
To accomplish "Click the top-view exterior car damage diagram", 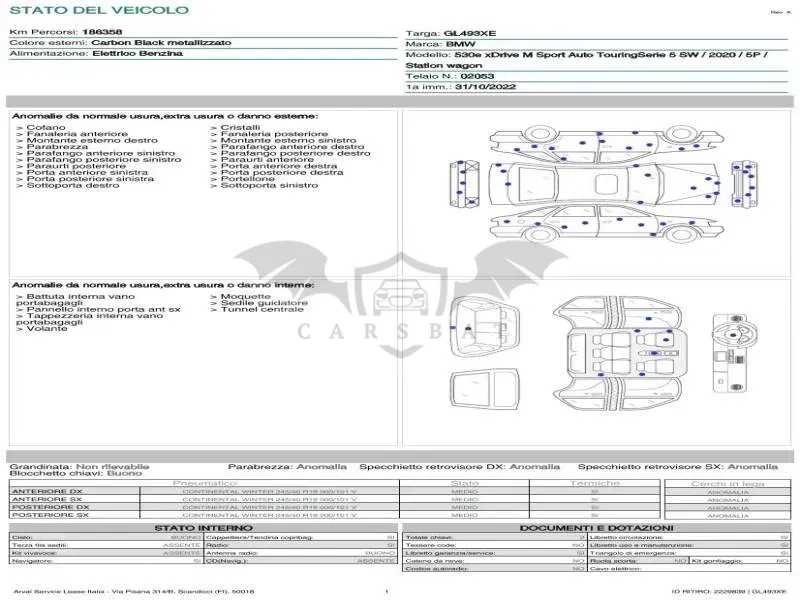I will [x=605, y=184].
